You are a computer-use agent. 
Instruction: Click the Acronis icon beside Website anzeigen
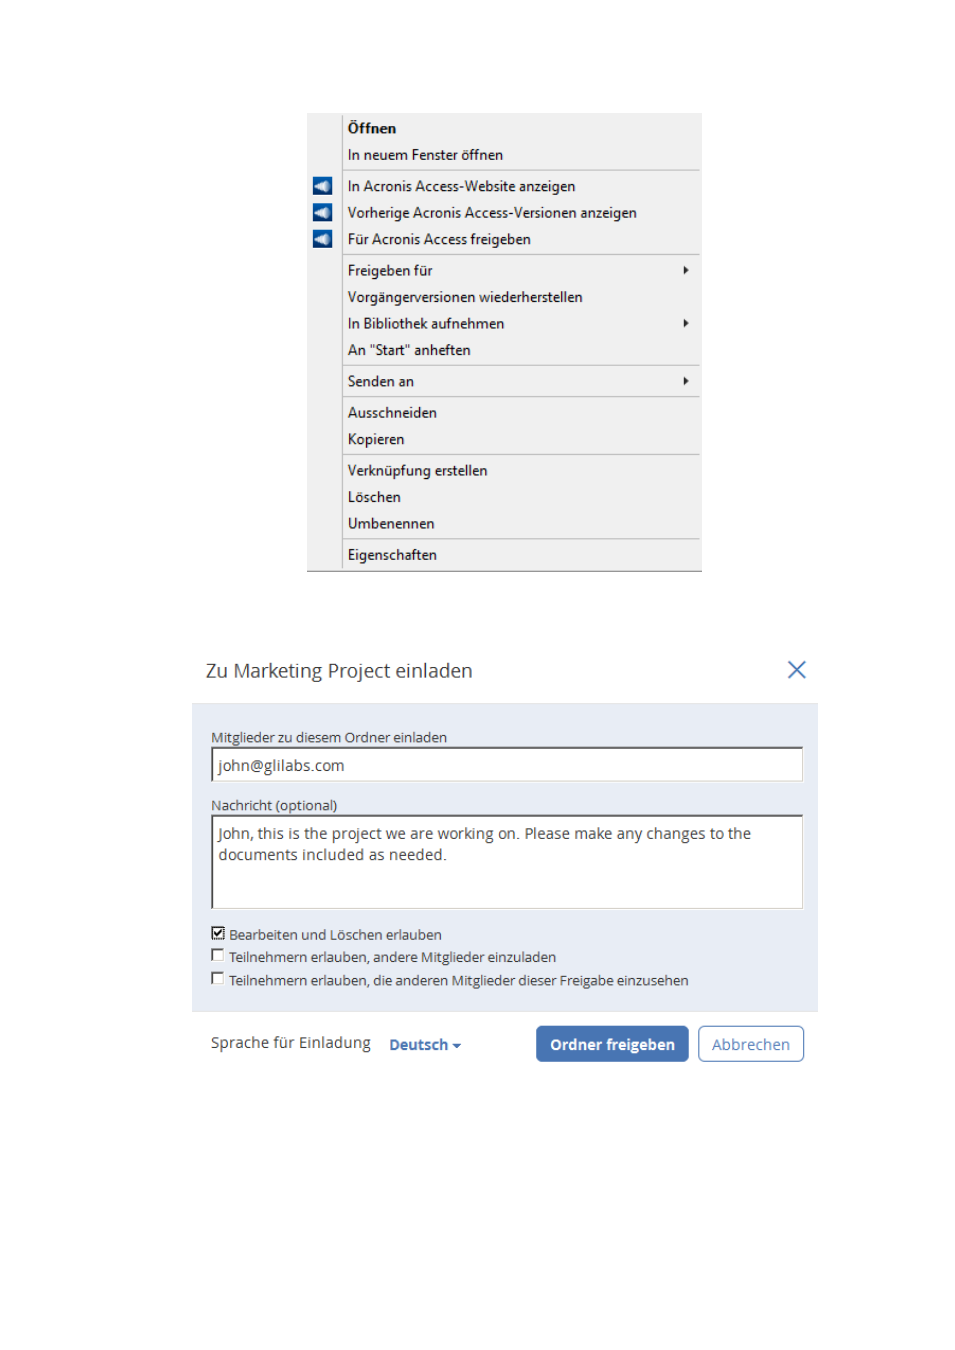[x=322, y=186]
